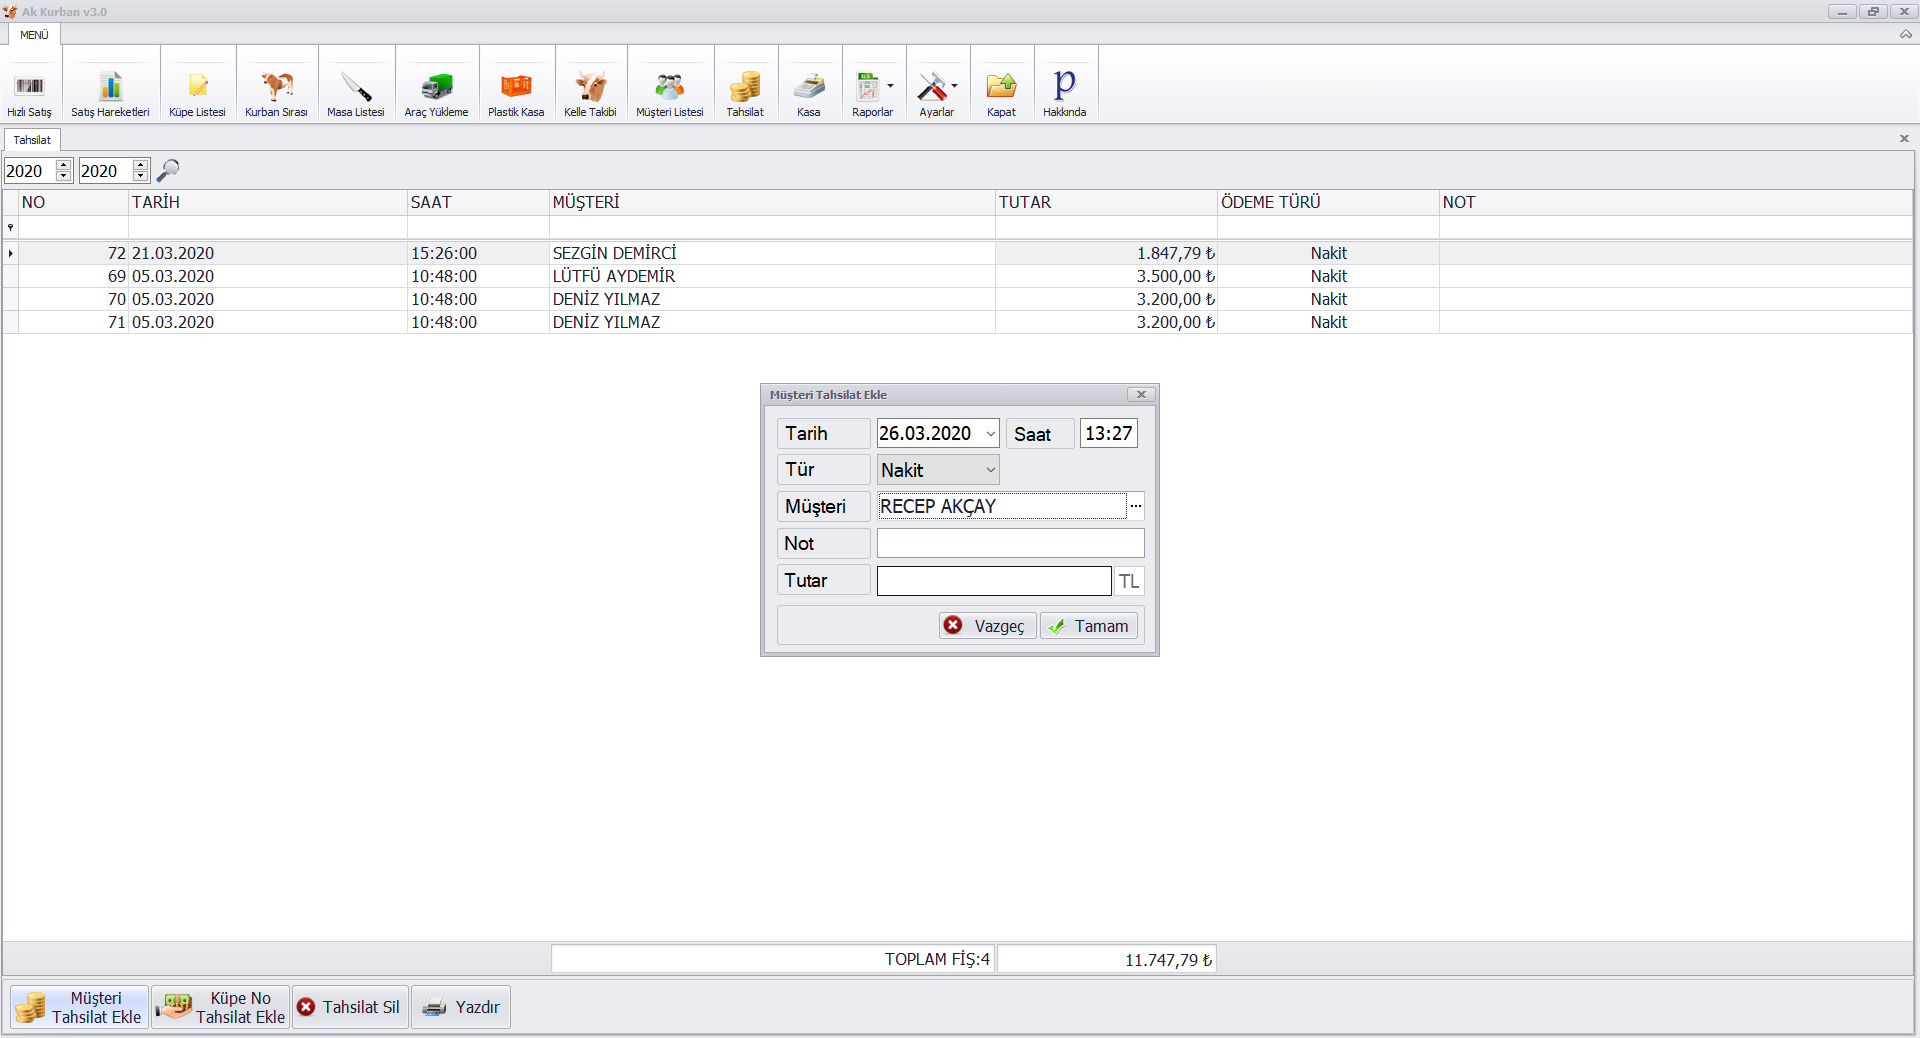Select the MENÜ ribbon tab
The width and height of the screenshot is (1920, 1038).
34,35
